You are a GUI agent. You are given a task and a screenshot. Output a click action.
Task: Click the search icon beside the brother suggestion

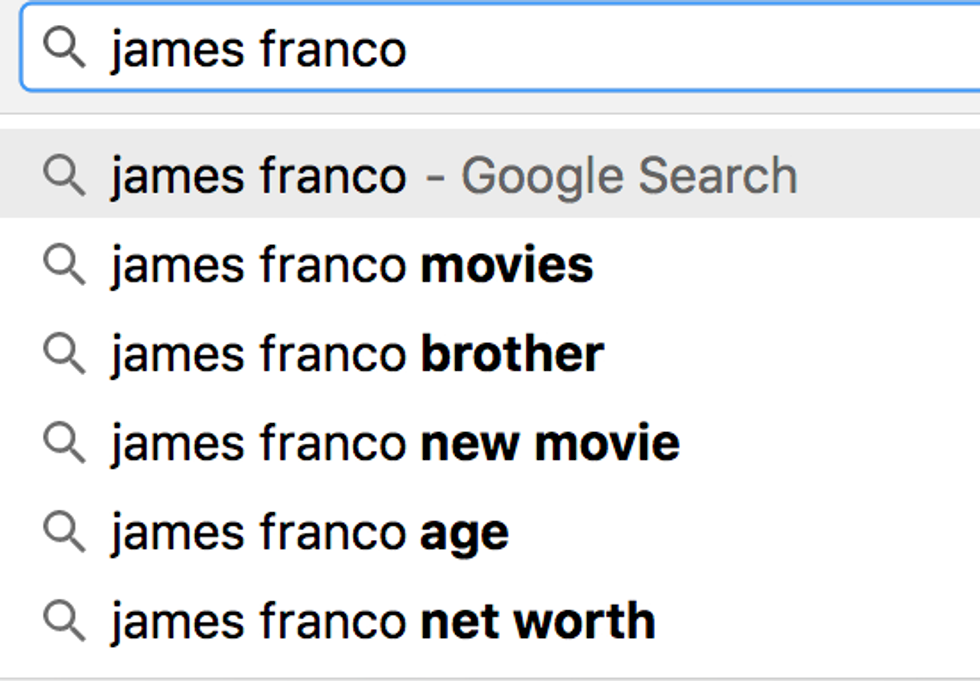(x=66, y=353)
